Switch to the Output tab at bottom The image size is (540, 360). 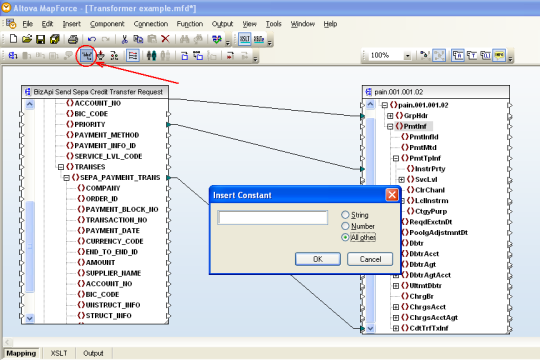(93, 353)
